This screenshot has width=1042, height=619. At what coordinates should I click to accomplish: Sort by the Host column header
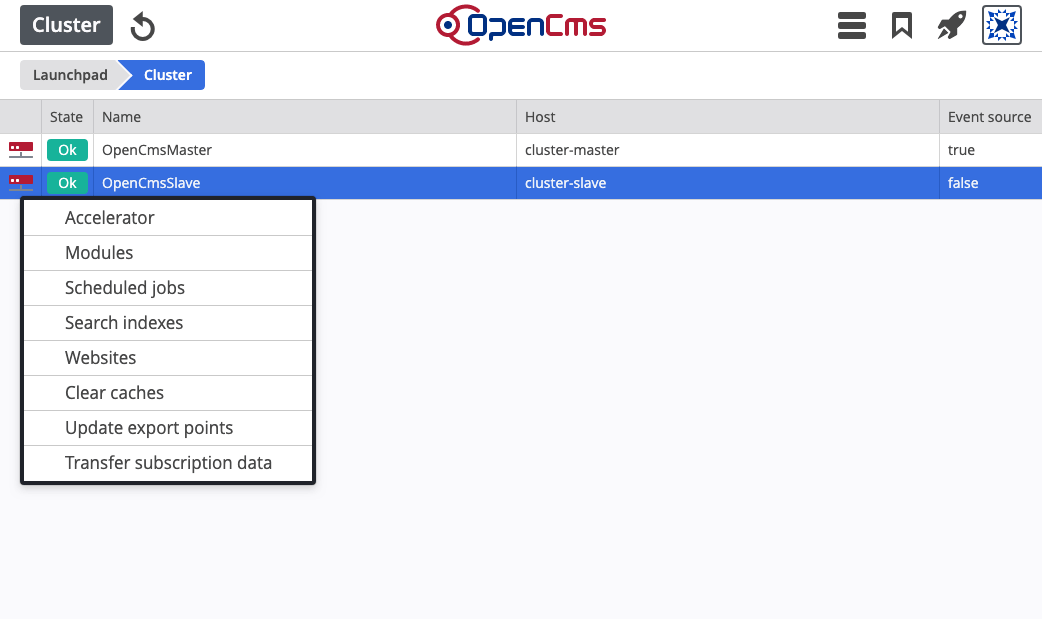pos(728,117)
